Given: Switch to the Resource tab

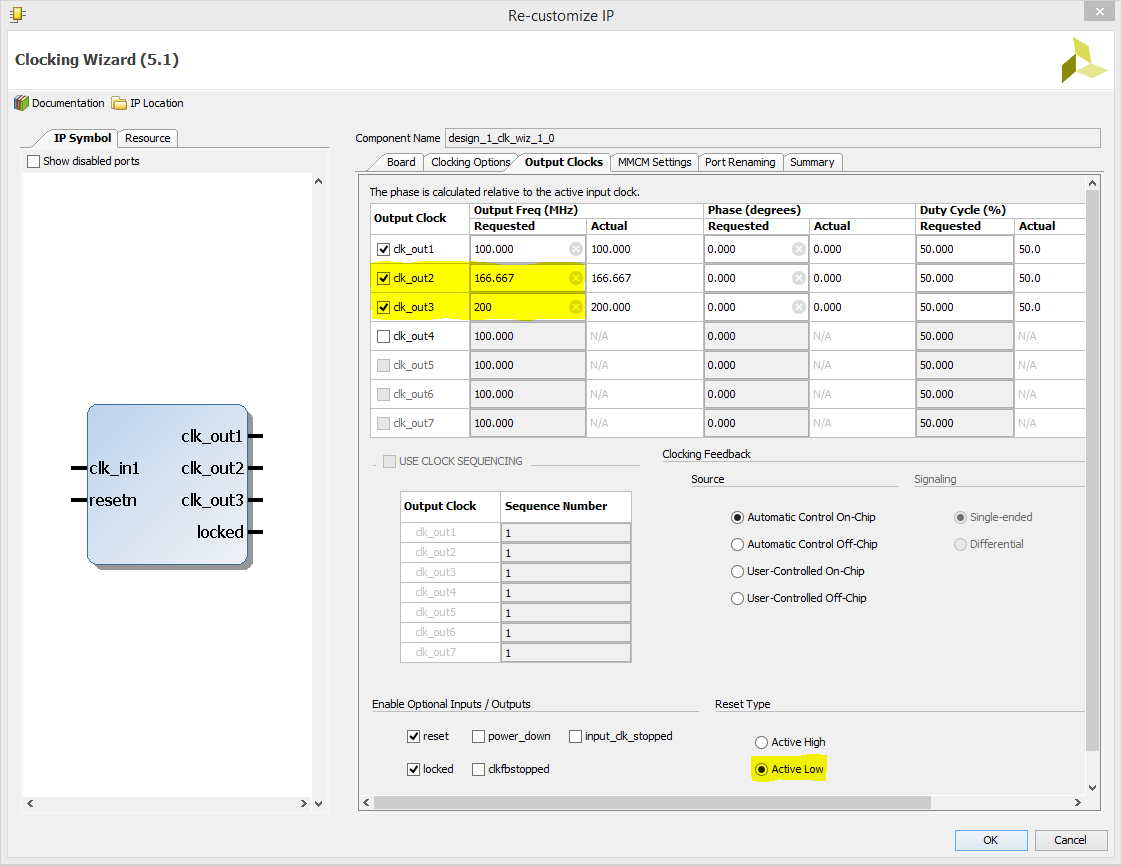Looking at the screenshot, I should click(147, 138).
